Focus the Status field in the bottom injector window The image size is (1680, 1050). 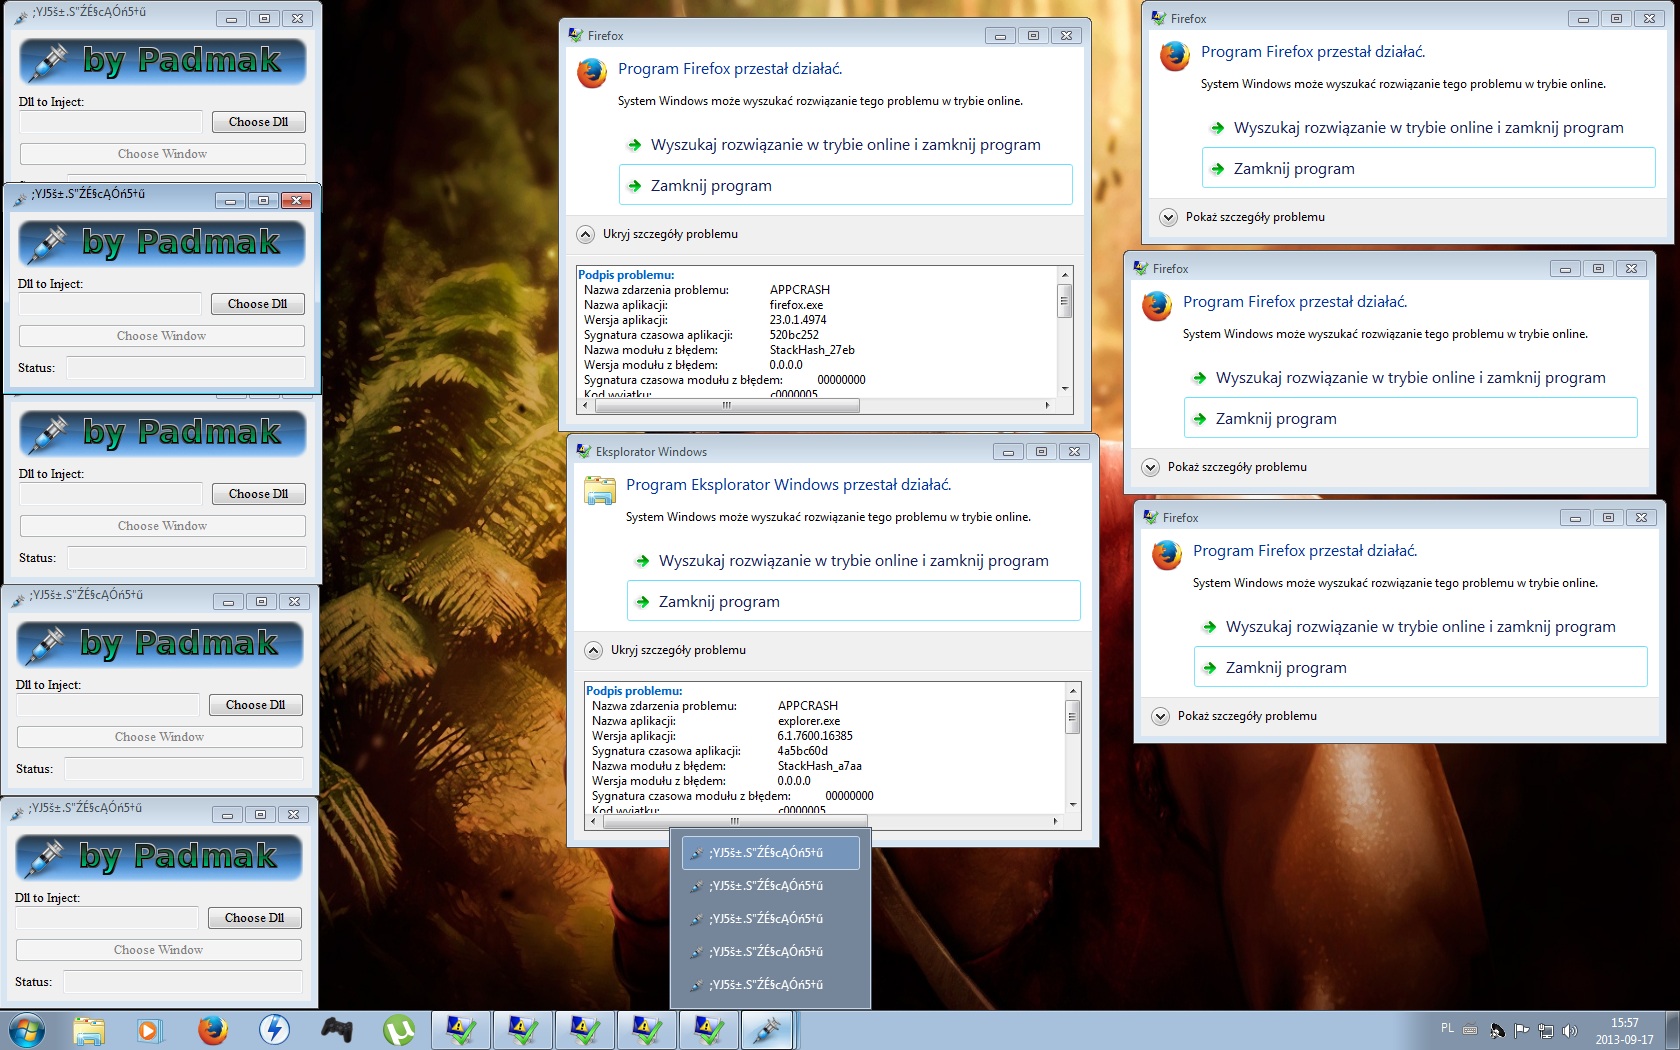[x=183, y=982]
